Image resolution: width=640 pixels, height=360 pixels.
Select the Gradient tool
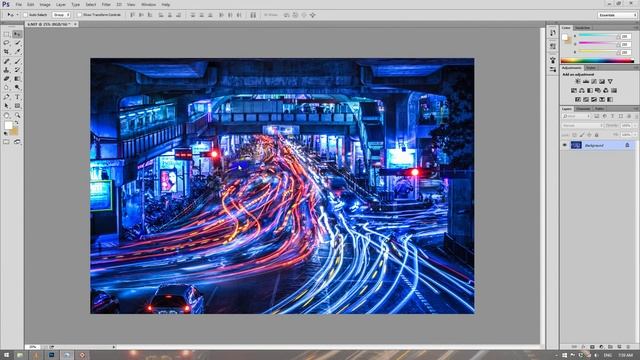(x=17, y=79)
